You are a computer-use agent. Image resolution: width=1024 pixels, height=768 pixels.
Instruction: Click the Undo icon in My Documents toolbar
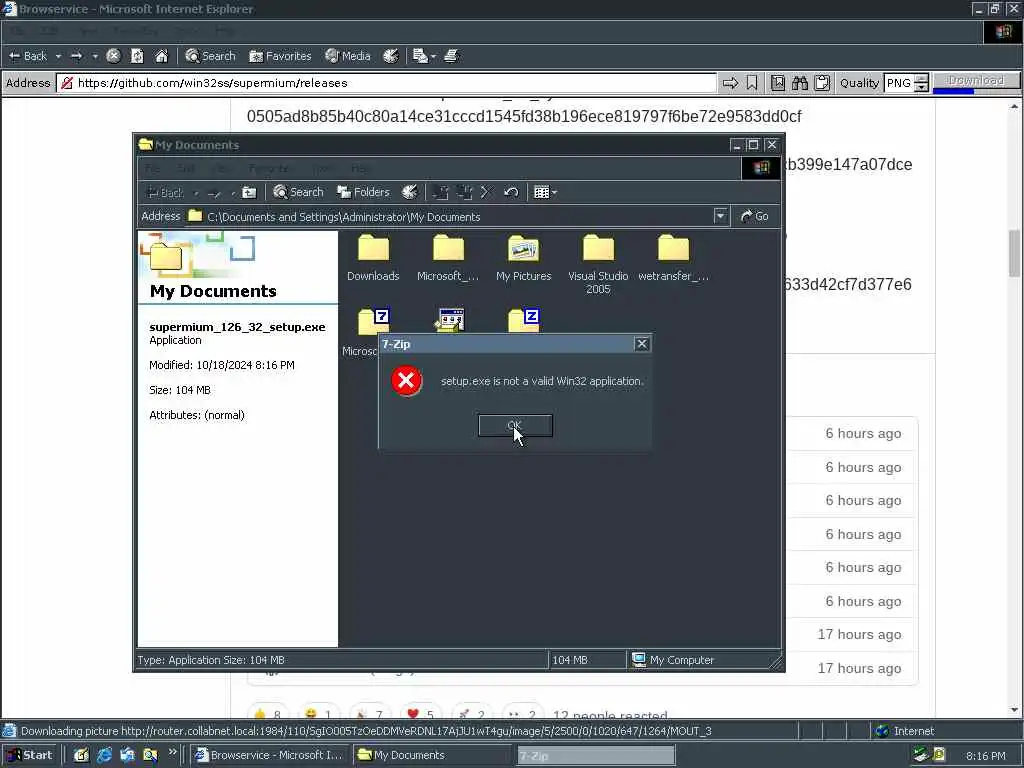point(511,193)
